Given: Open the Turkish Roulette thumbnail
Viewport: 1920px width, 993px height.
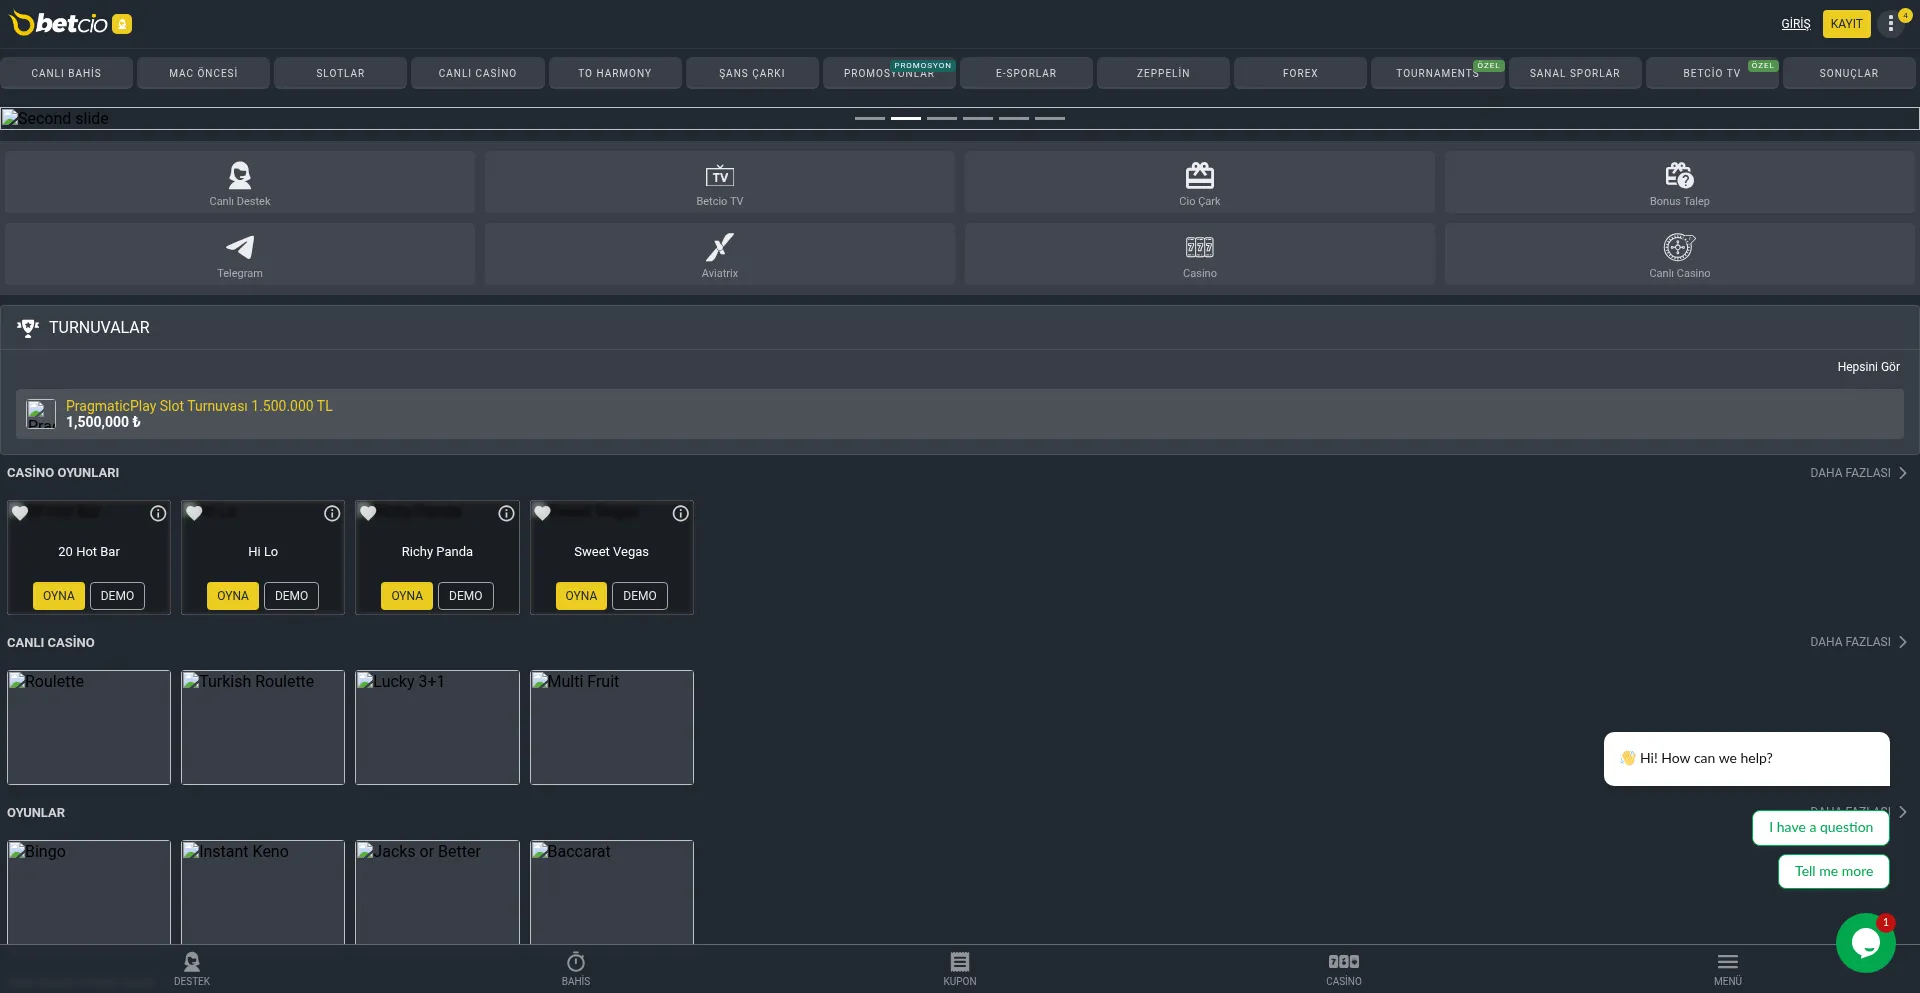Looking at the screenshot, I should tap(263, 727).
